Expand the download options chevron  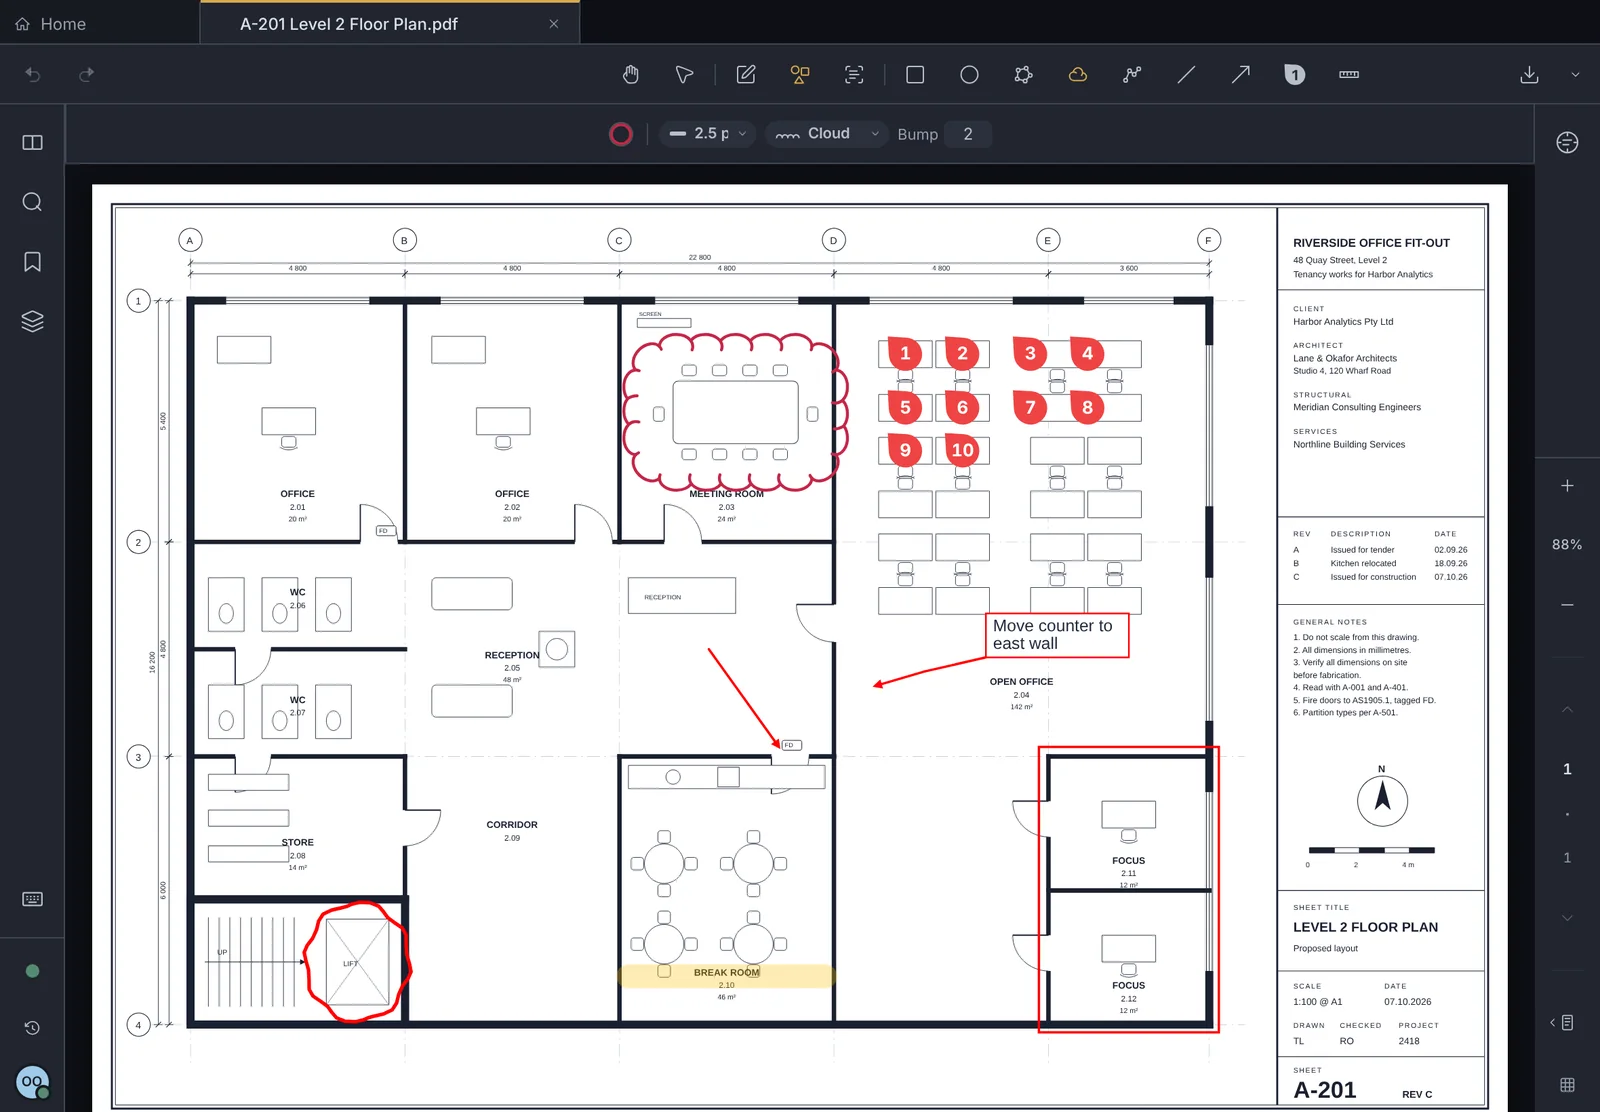[1576, 75]
